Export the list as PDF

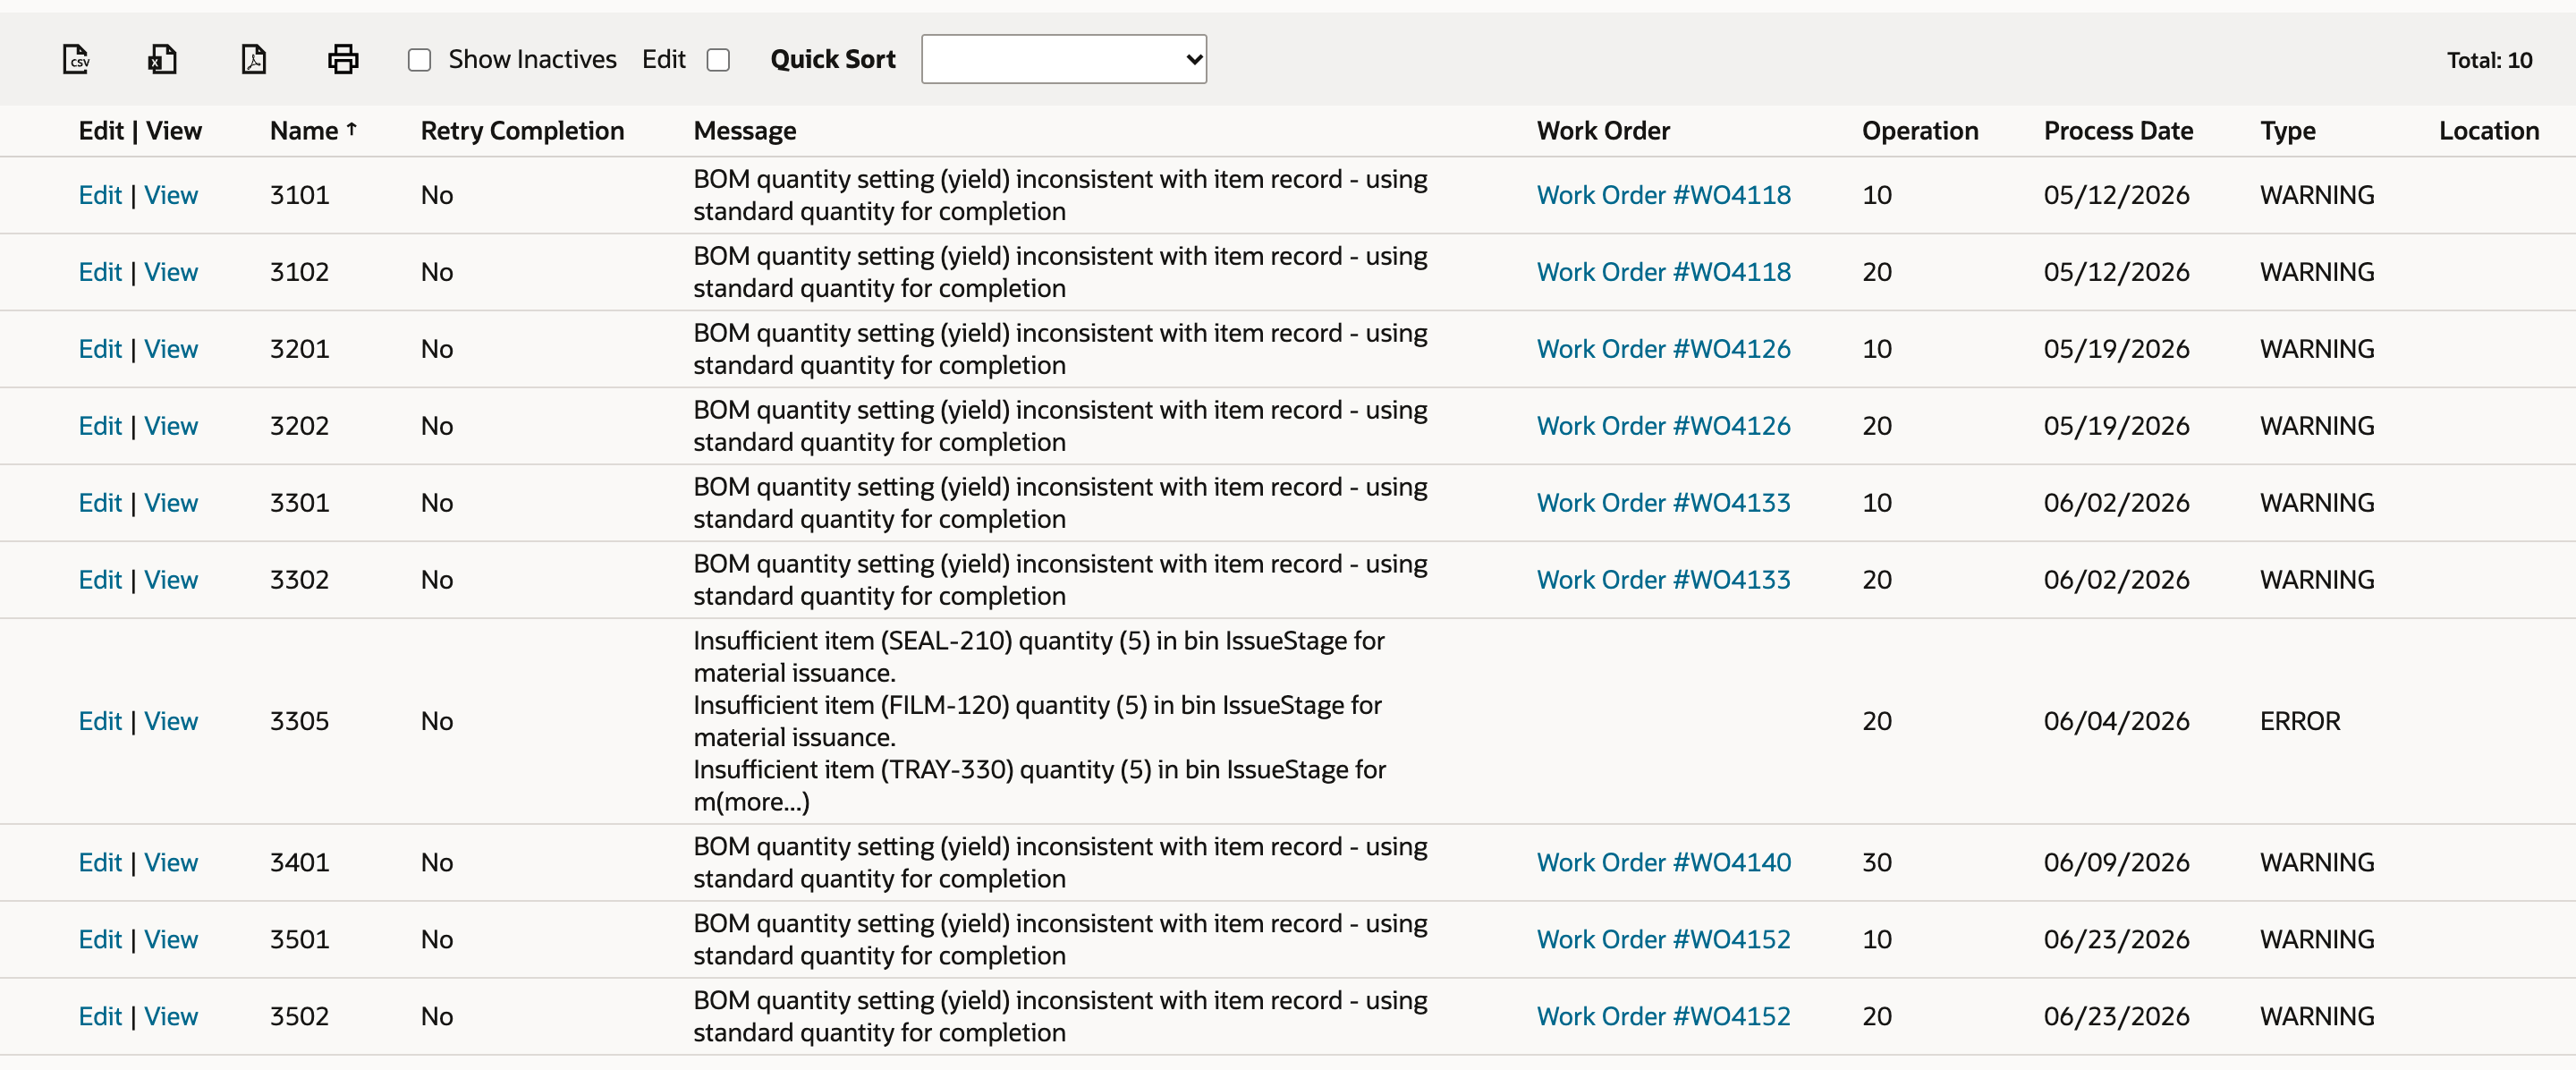[x=254, y=59]
